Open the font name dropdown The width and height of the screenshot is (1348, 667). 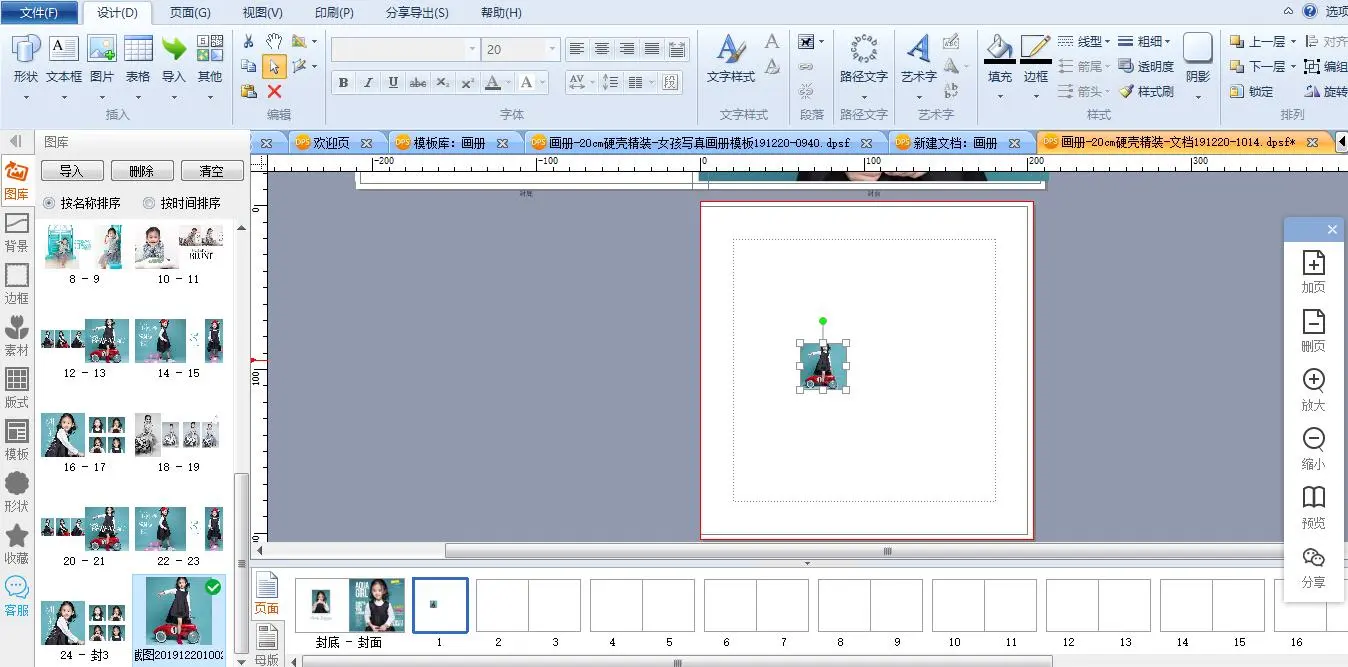pos(472,49)
